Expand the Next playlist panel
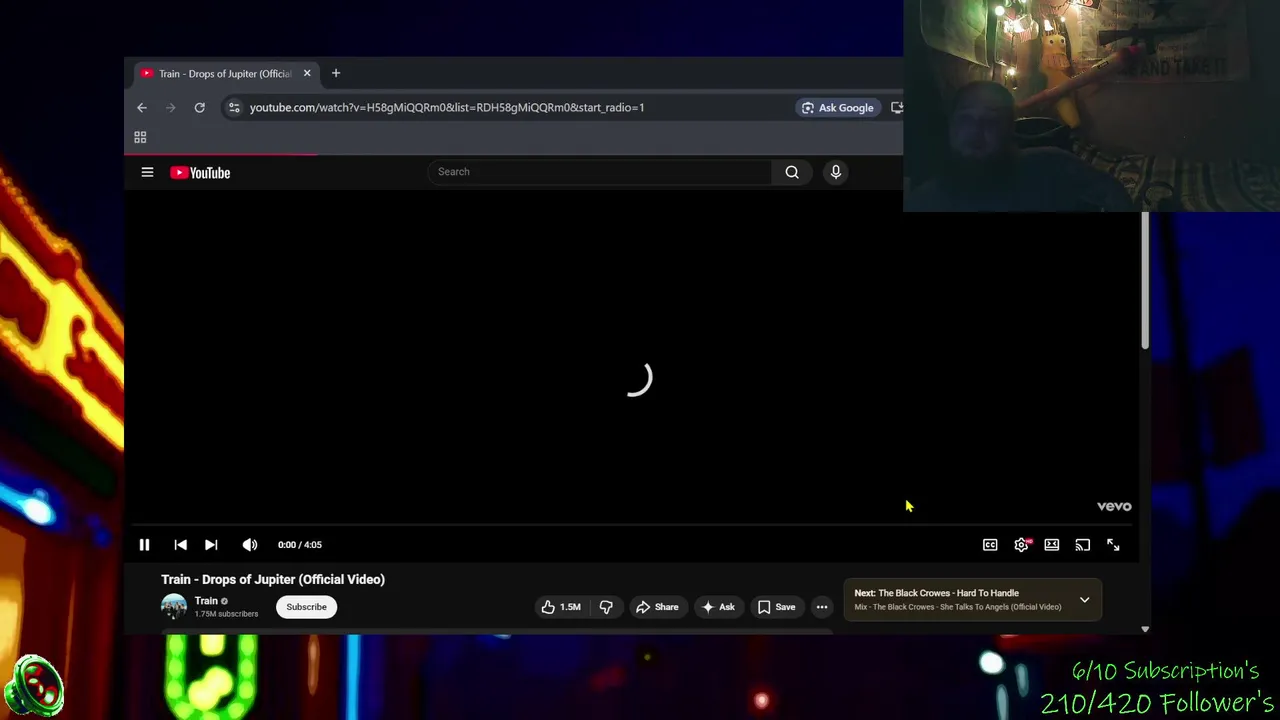Image resolution: width=1280 pixels, height=720 pixels. point(1084,600)
